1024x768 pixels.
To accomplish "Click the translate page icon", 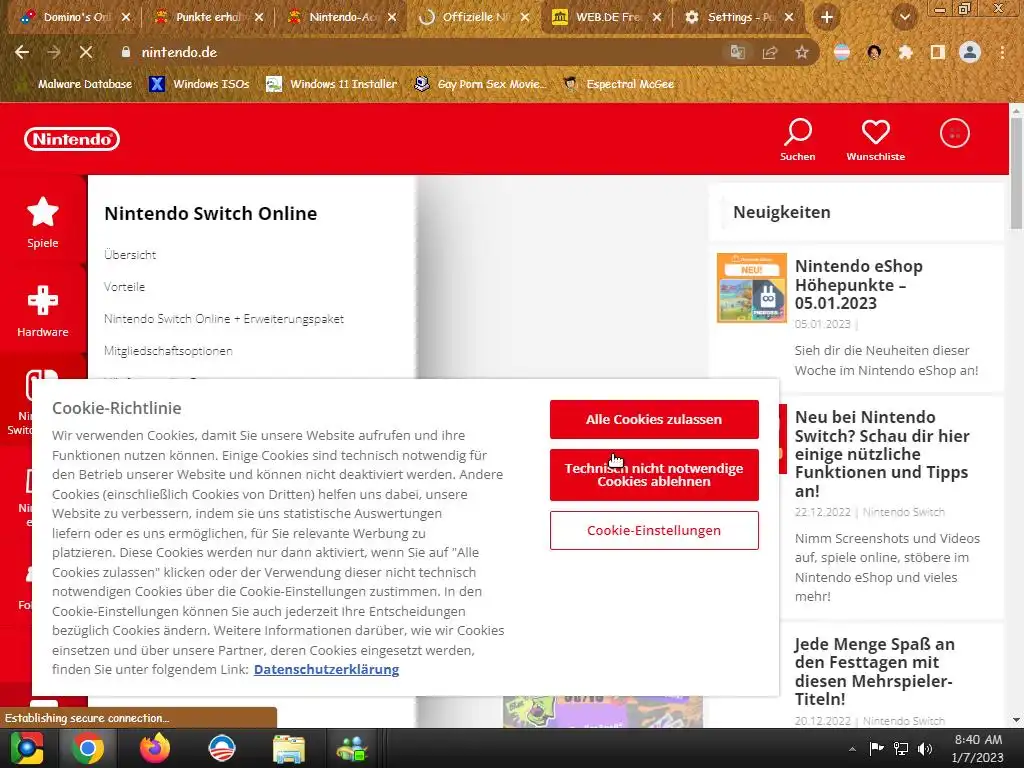I will [x=737, y=52].
